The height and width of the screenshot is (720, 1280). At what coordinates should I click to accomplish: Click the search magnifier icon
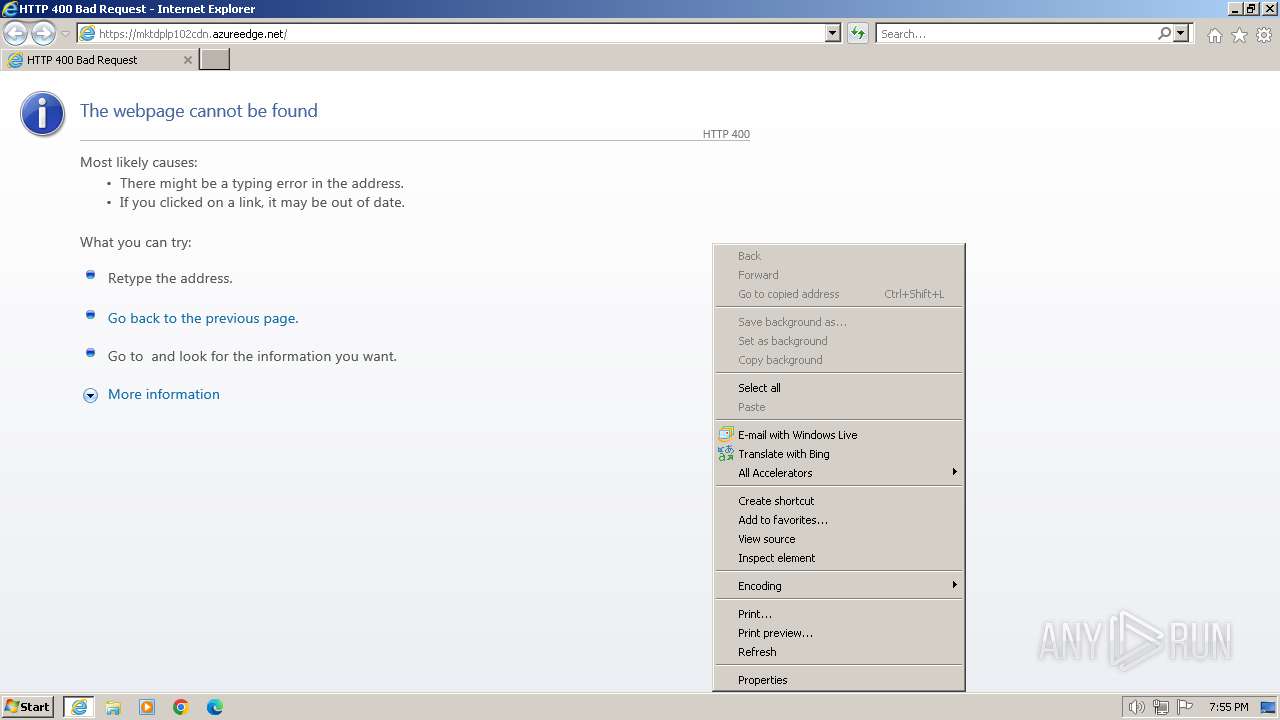(x=1164, y=34)
